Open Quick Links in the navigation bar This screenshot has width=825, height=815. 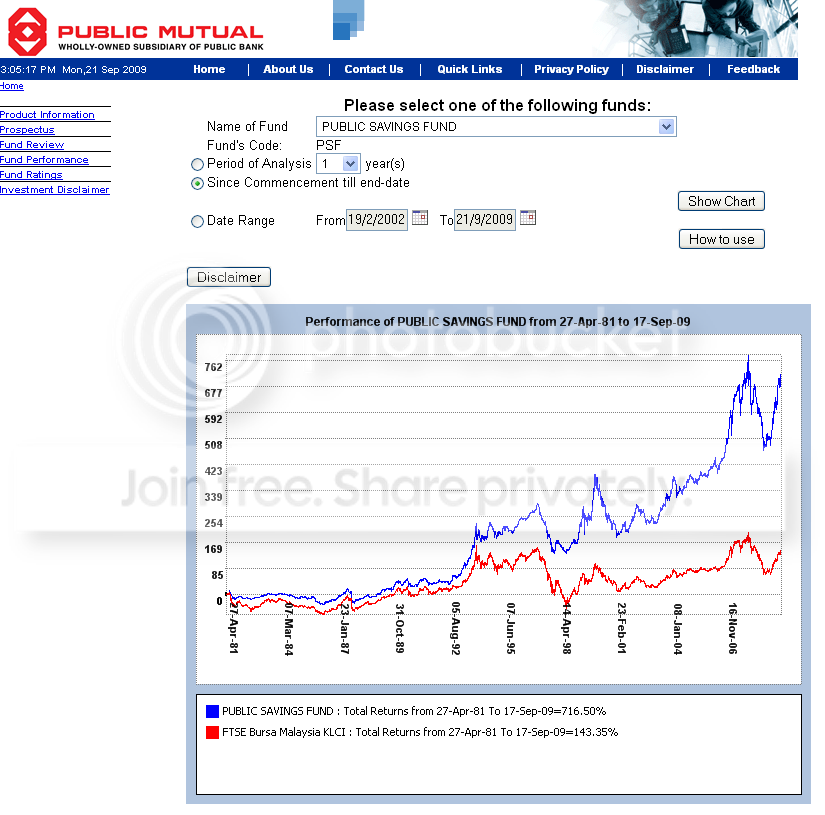[470, 70]
